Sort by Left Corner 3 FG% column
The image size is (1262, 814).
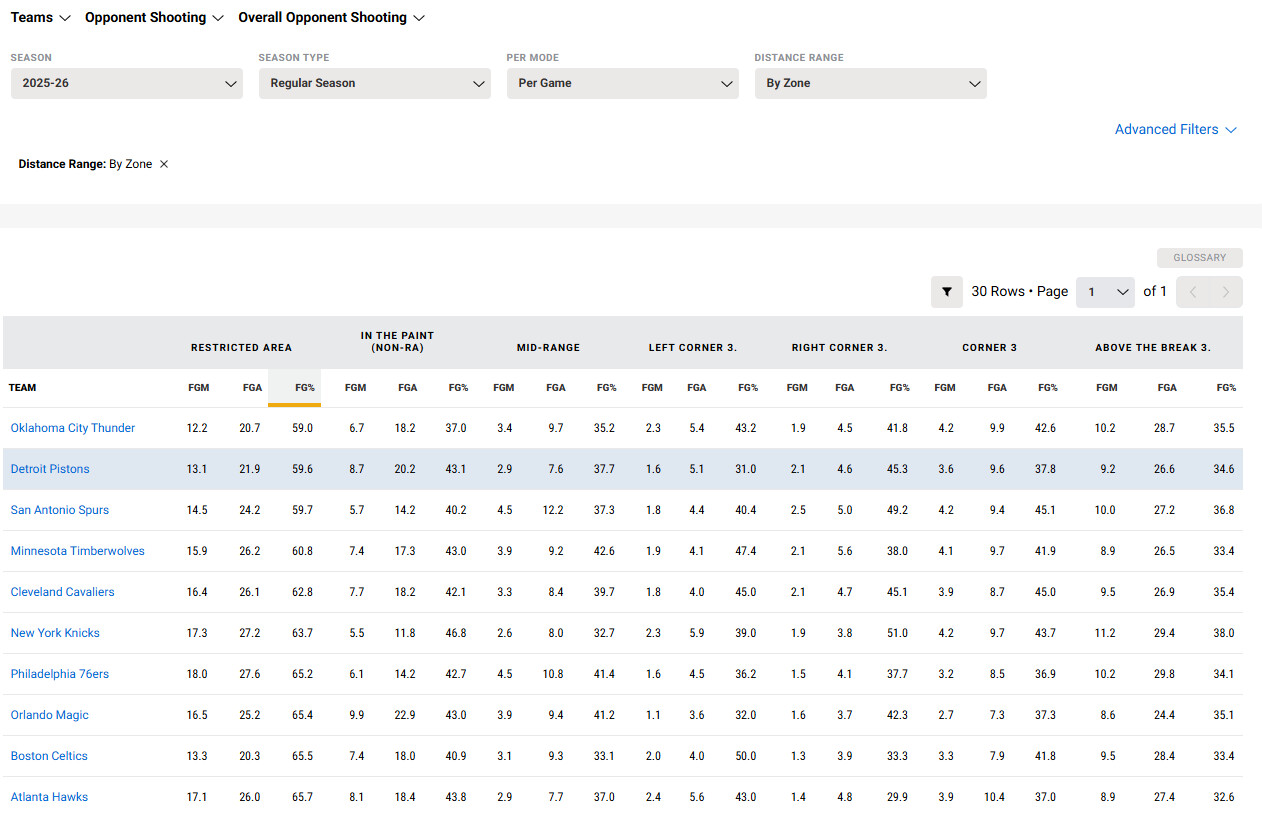[x=748, y=388]
